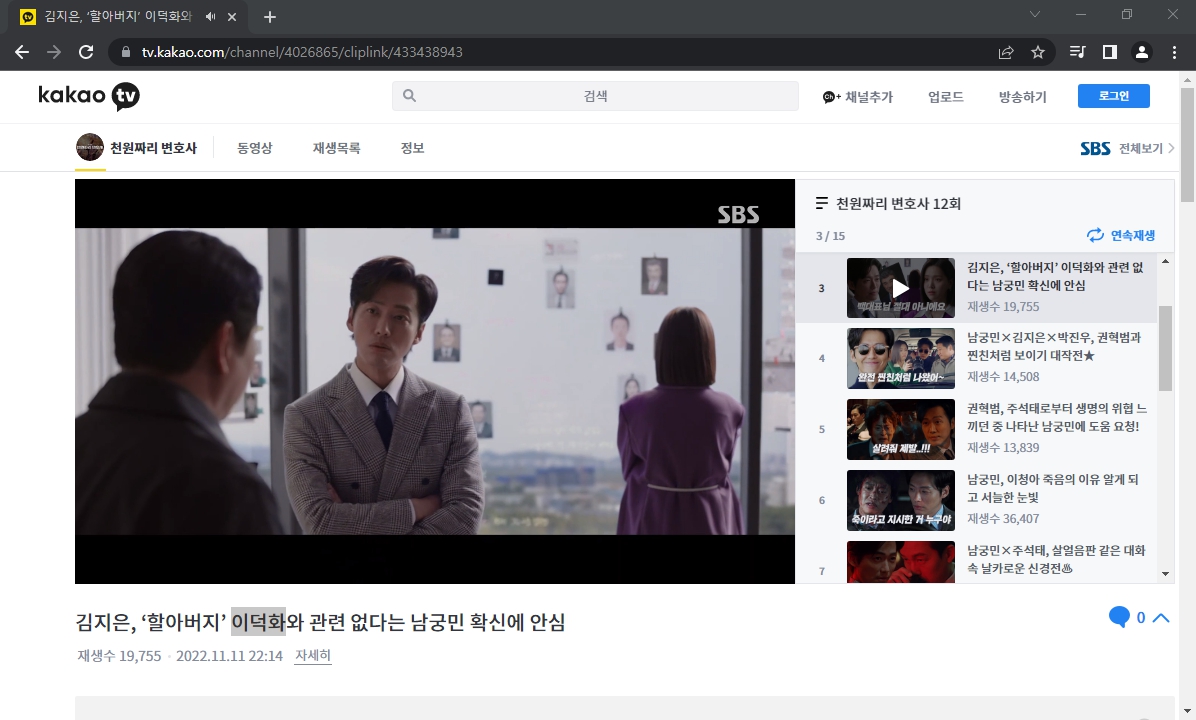Click the main video title text
This screenshot has width=1196, height=720.
(x=320, y=622)
